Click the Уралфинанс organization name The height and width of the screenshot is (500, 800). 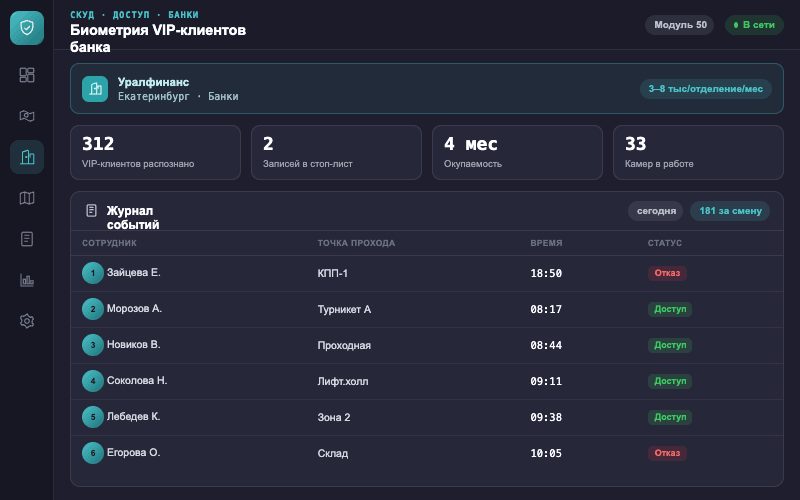tap(154, 82)
